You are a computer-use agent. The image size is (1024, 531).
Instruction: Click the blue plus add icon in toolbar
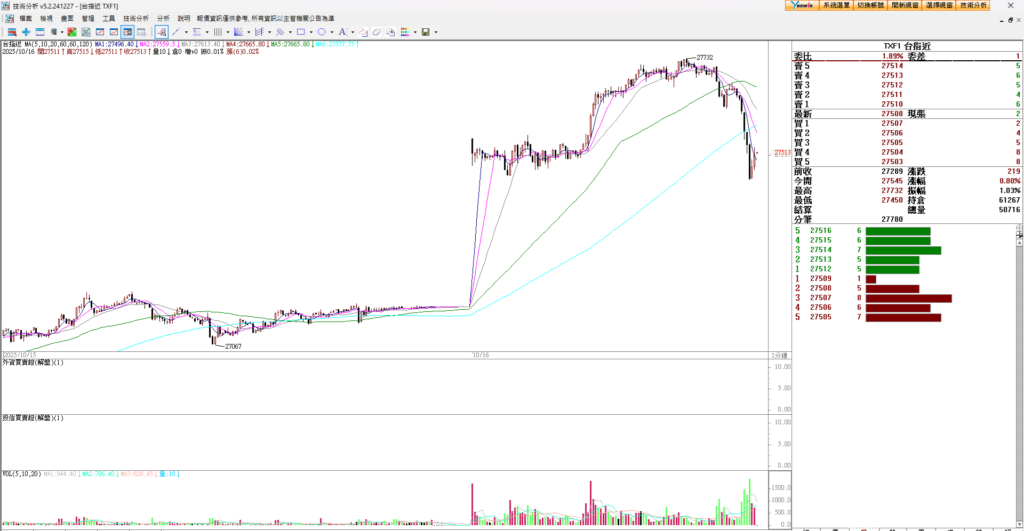click(25, 32)
